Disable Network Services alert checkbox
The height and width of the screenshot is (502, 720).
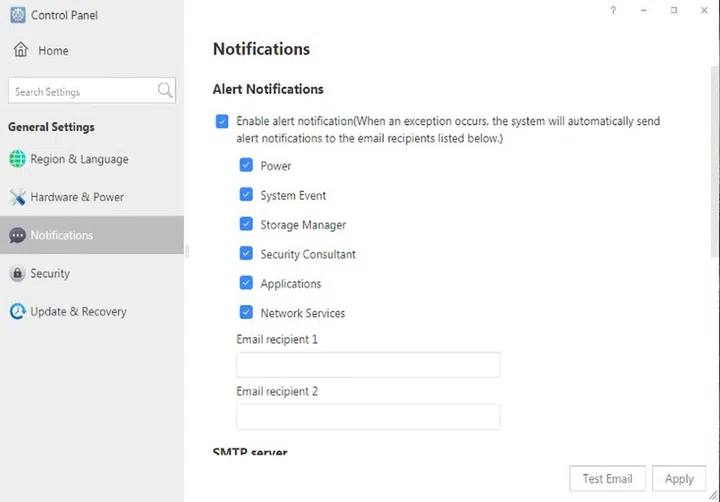pyautogui.click(x=246, y=312)
